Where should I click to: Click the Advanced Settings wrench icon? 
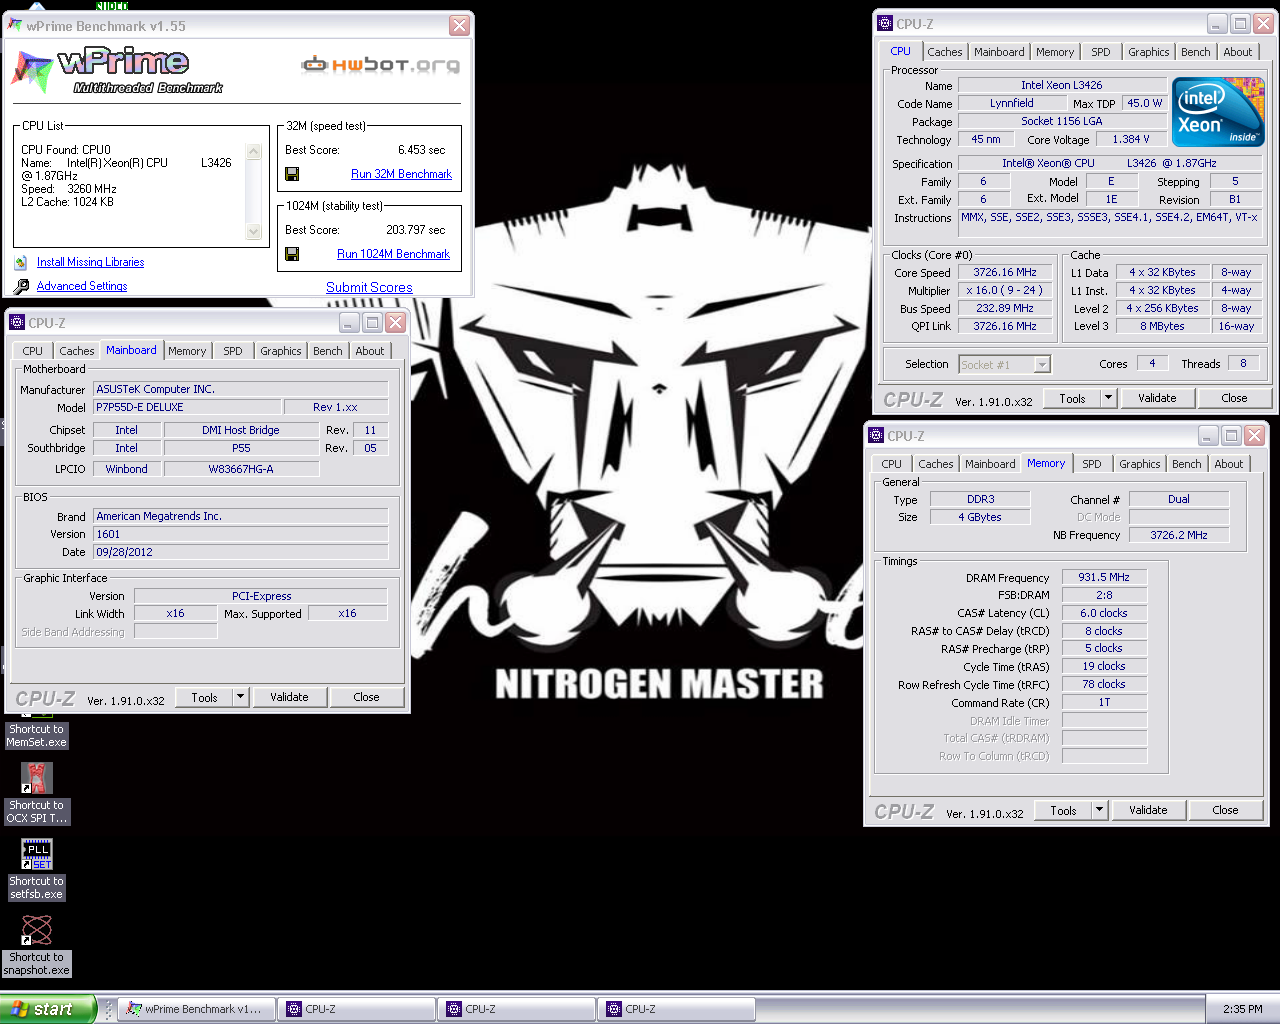(x=21, y=286)
